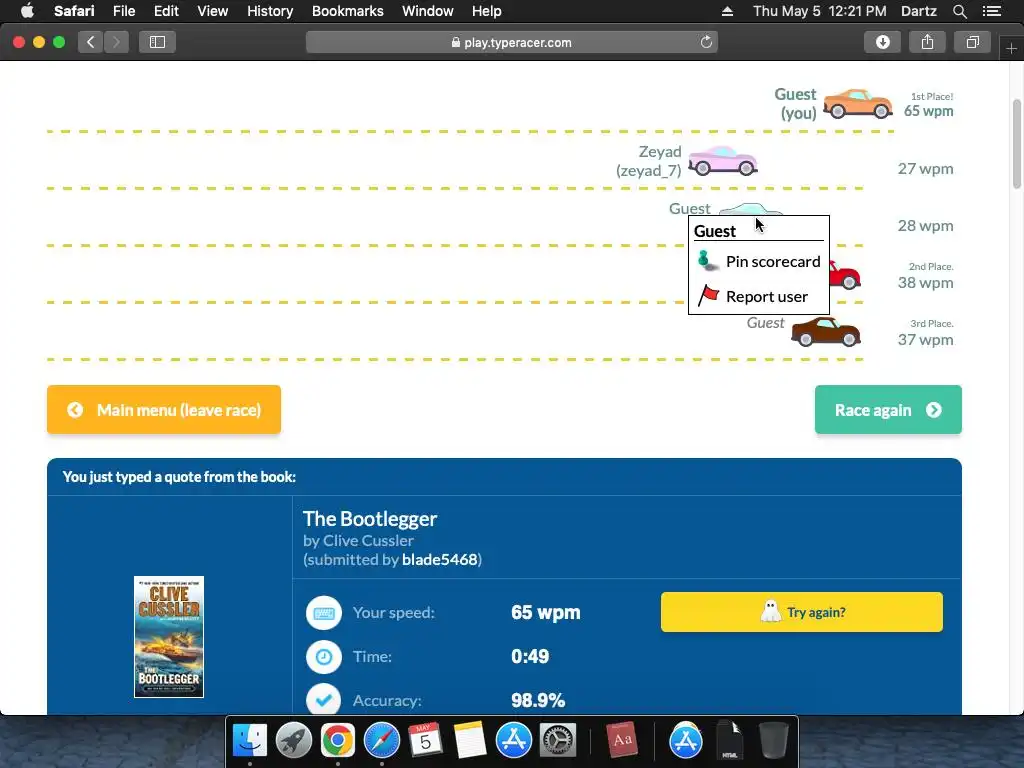Click the red car beside 38 wpm
1024x768 pixels.
[845, 276]
